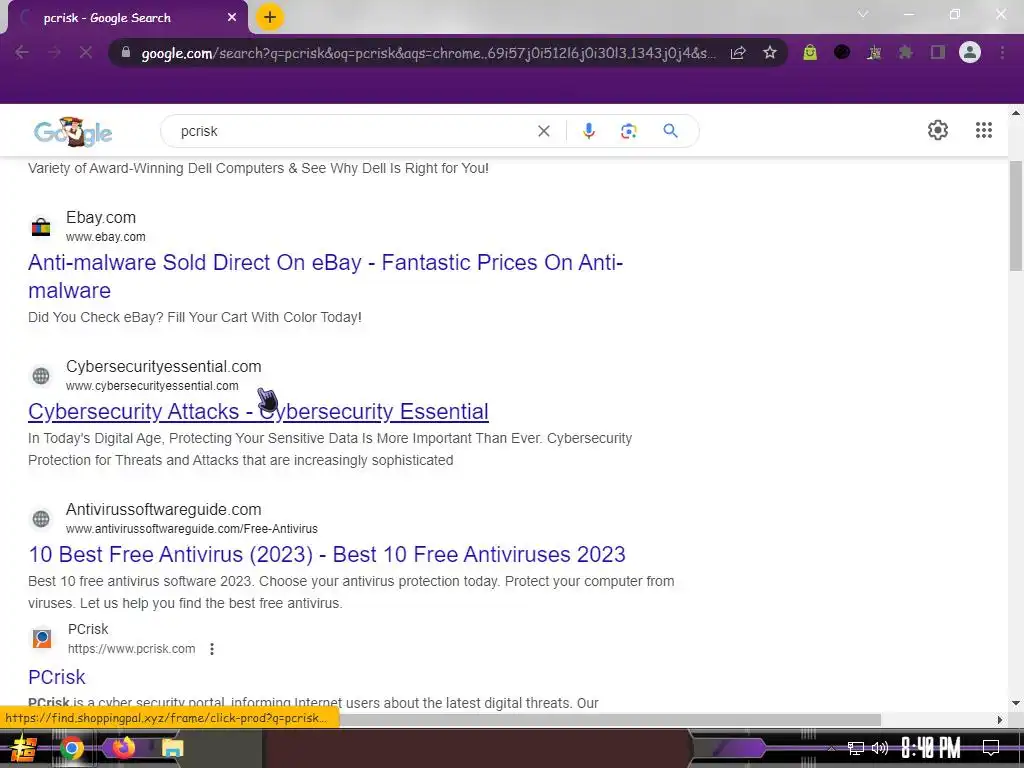The height and width of the screenshot is (768, 1024).
Task: Bookmark this page with star icon
Action: point(770,53)
